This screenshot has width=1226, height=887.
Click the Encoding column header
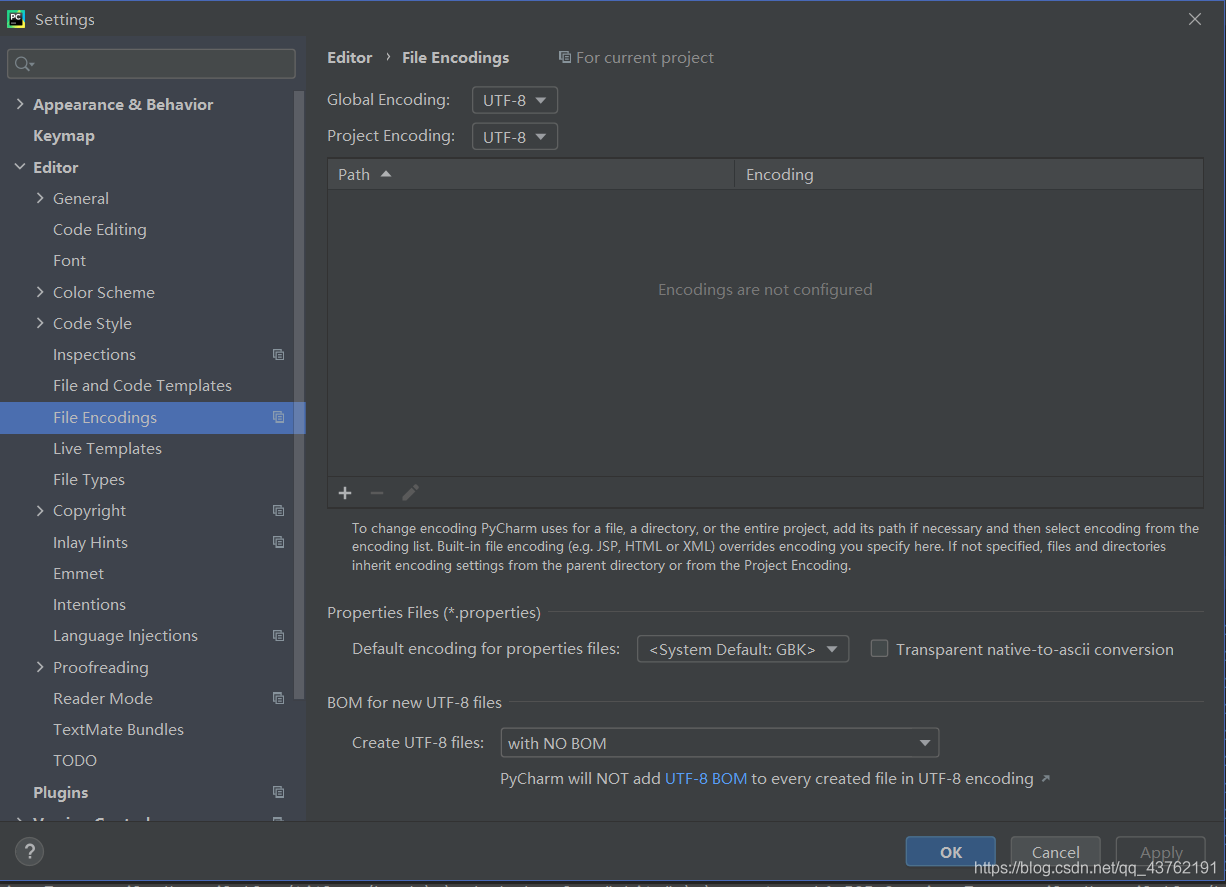968,174
